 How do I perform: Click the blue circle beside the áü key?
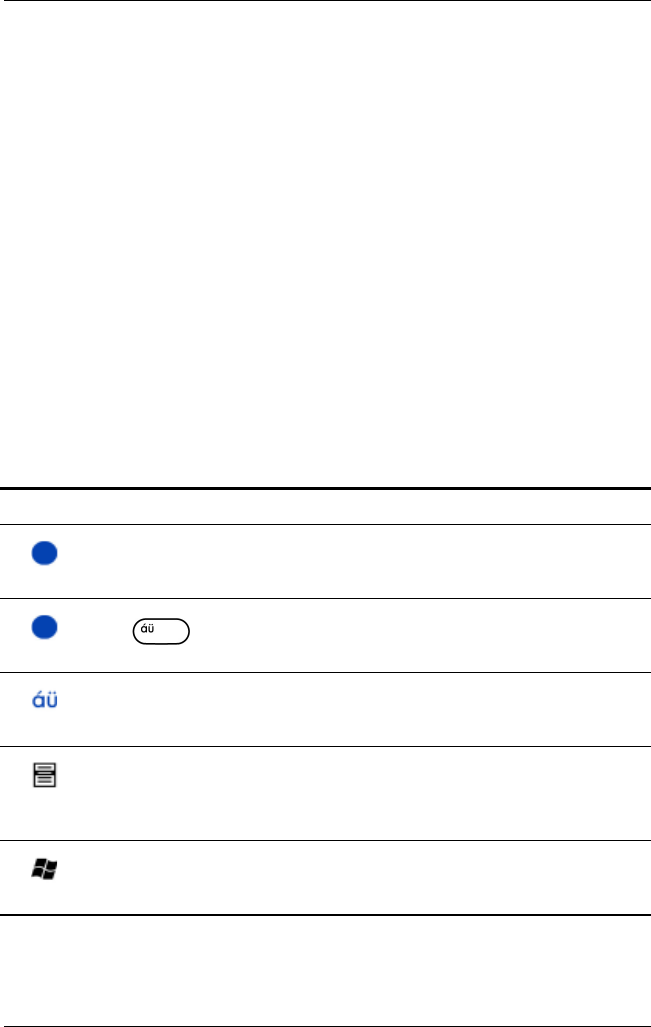pos(45,627)
